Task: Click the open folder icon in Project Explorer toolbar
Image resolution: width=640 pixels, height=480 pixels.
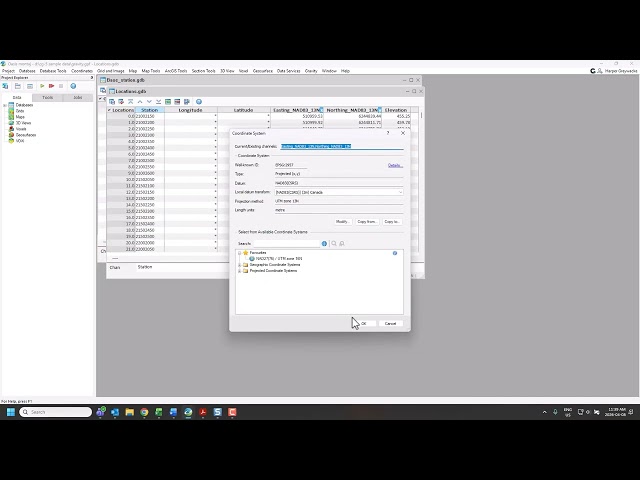Action: [18, 86]
